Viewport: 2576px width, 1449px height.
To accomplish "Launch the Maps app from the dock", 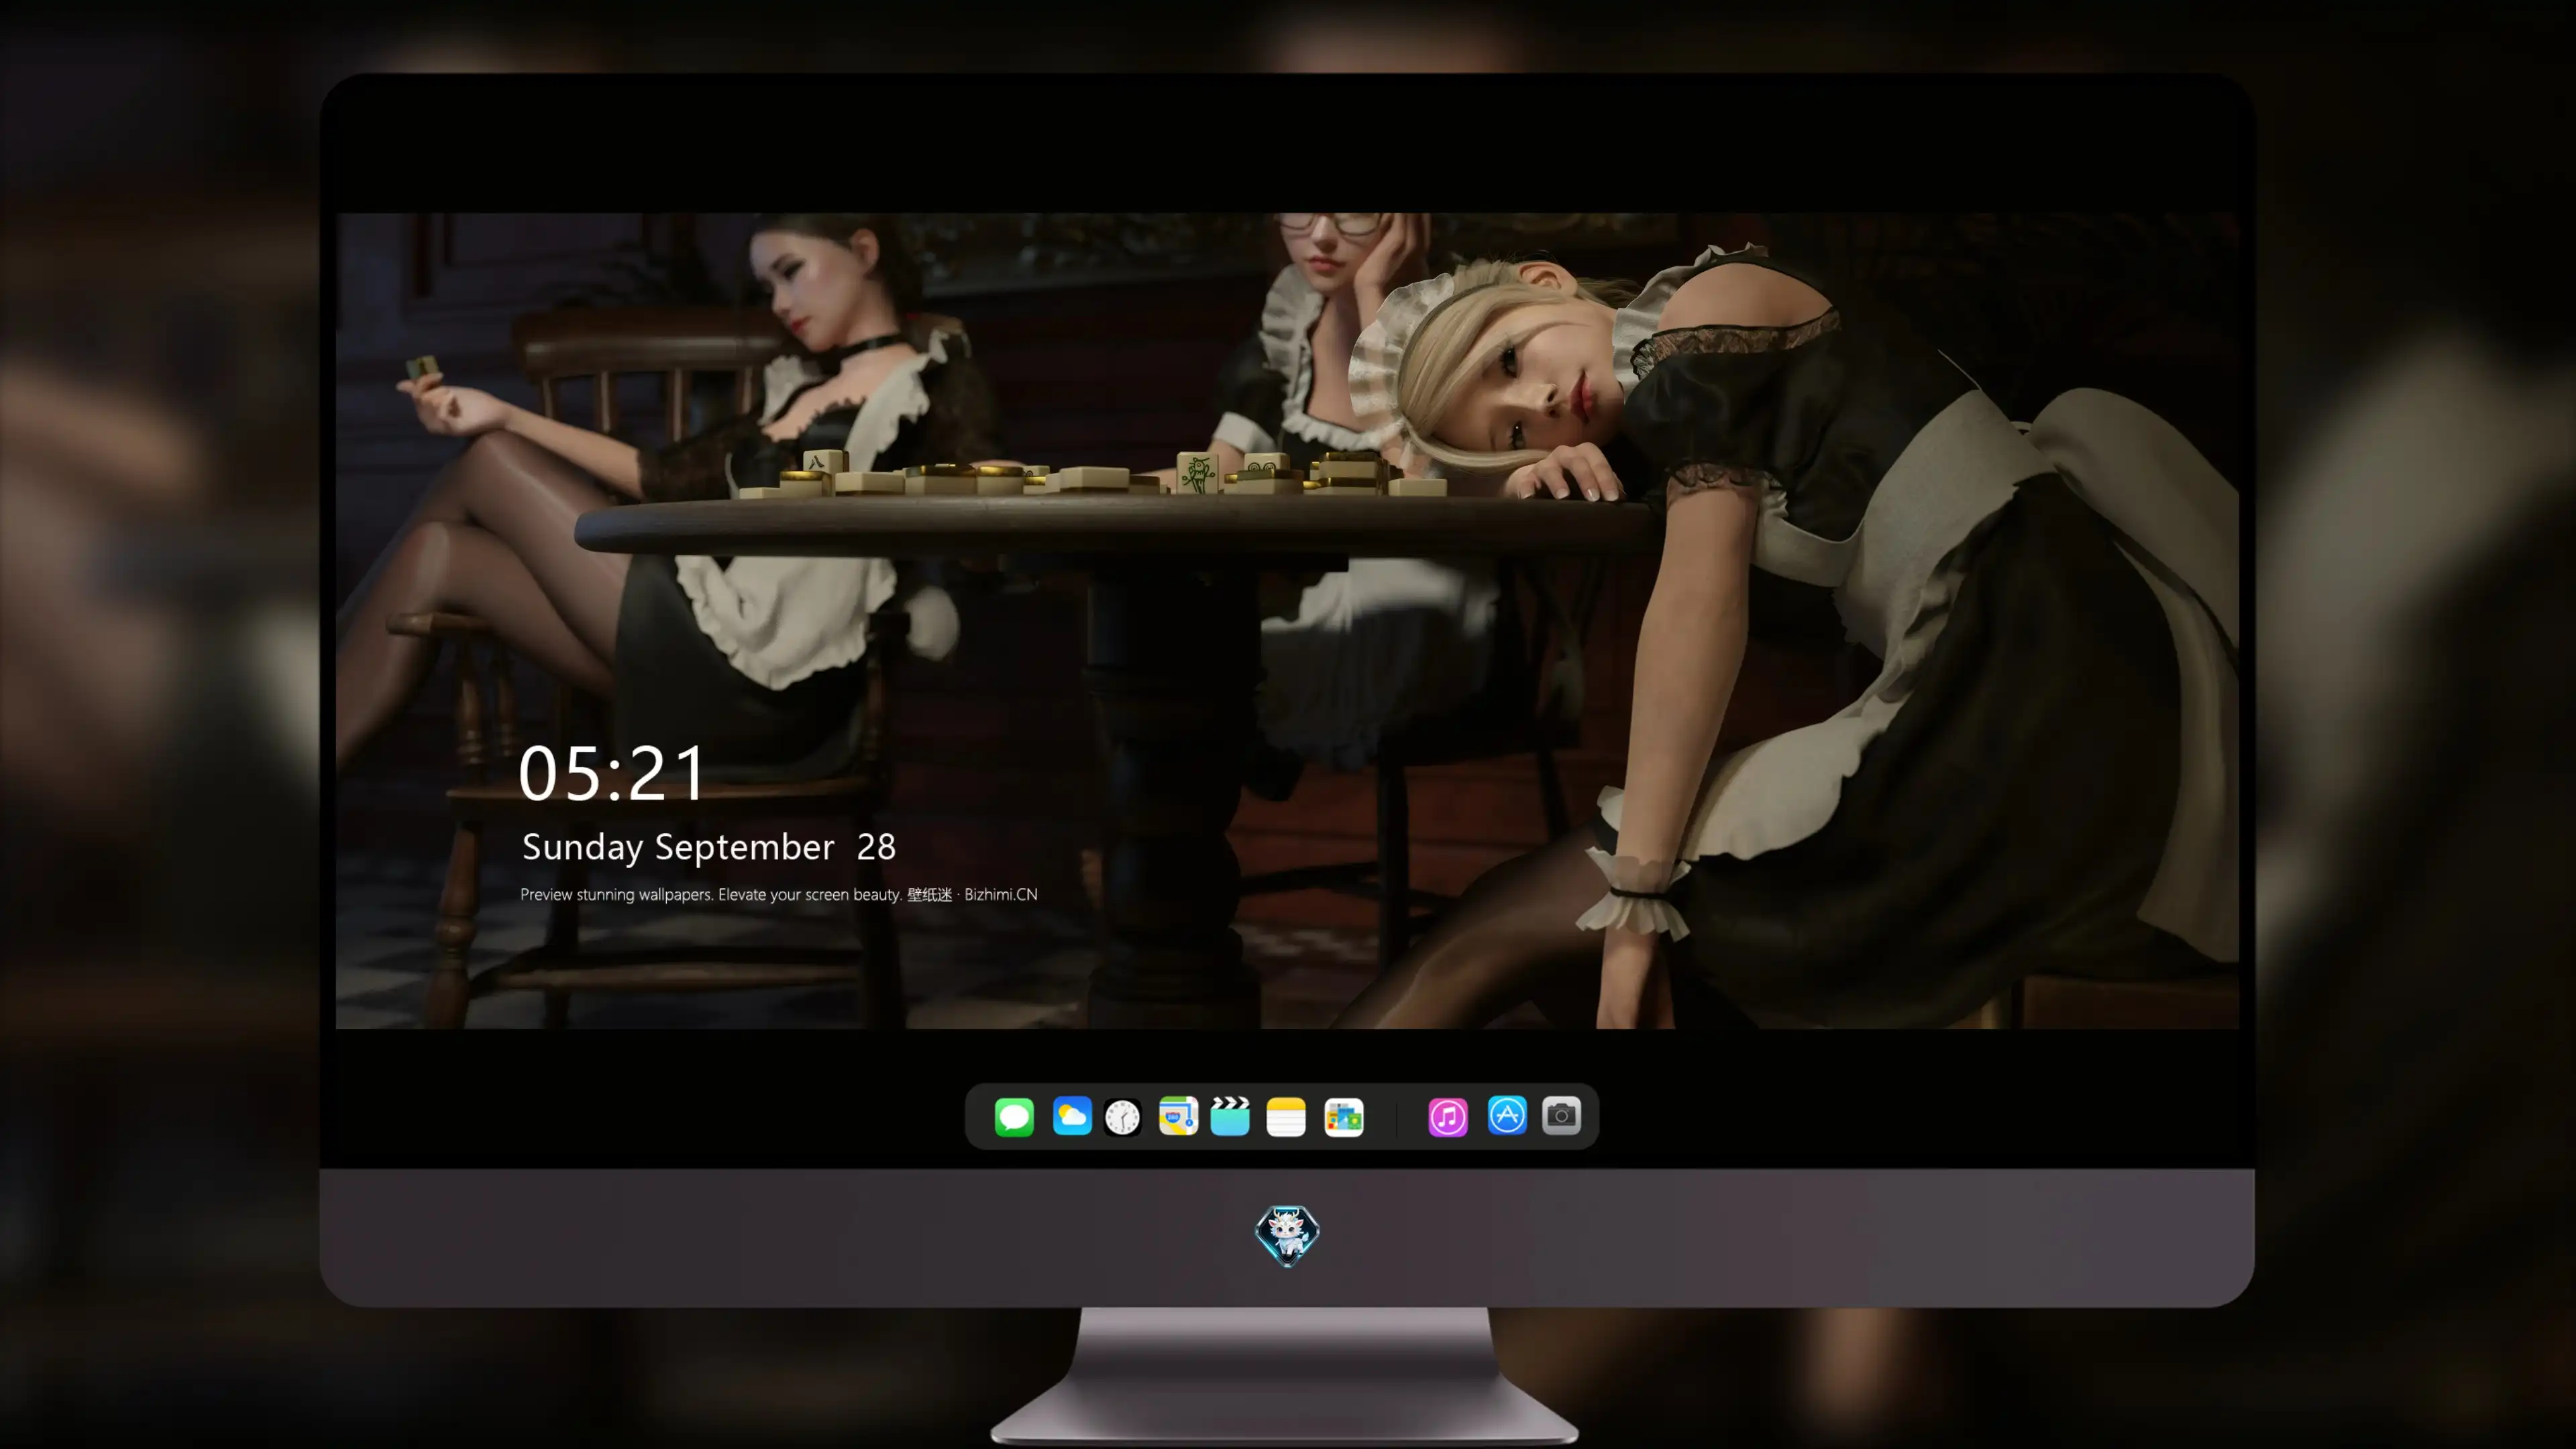I will pos(1178,1116).
